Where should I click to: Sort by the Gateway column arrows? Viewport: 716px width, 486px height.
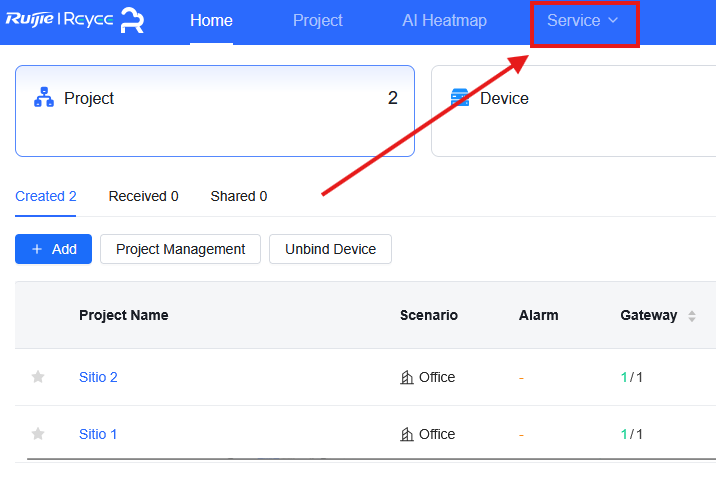pos(692,316)
